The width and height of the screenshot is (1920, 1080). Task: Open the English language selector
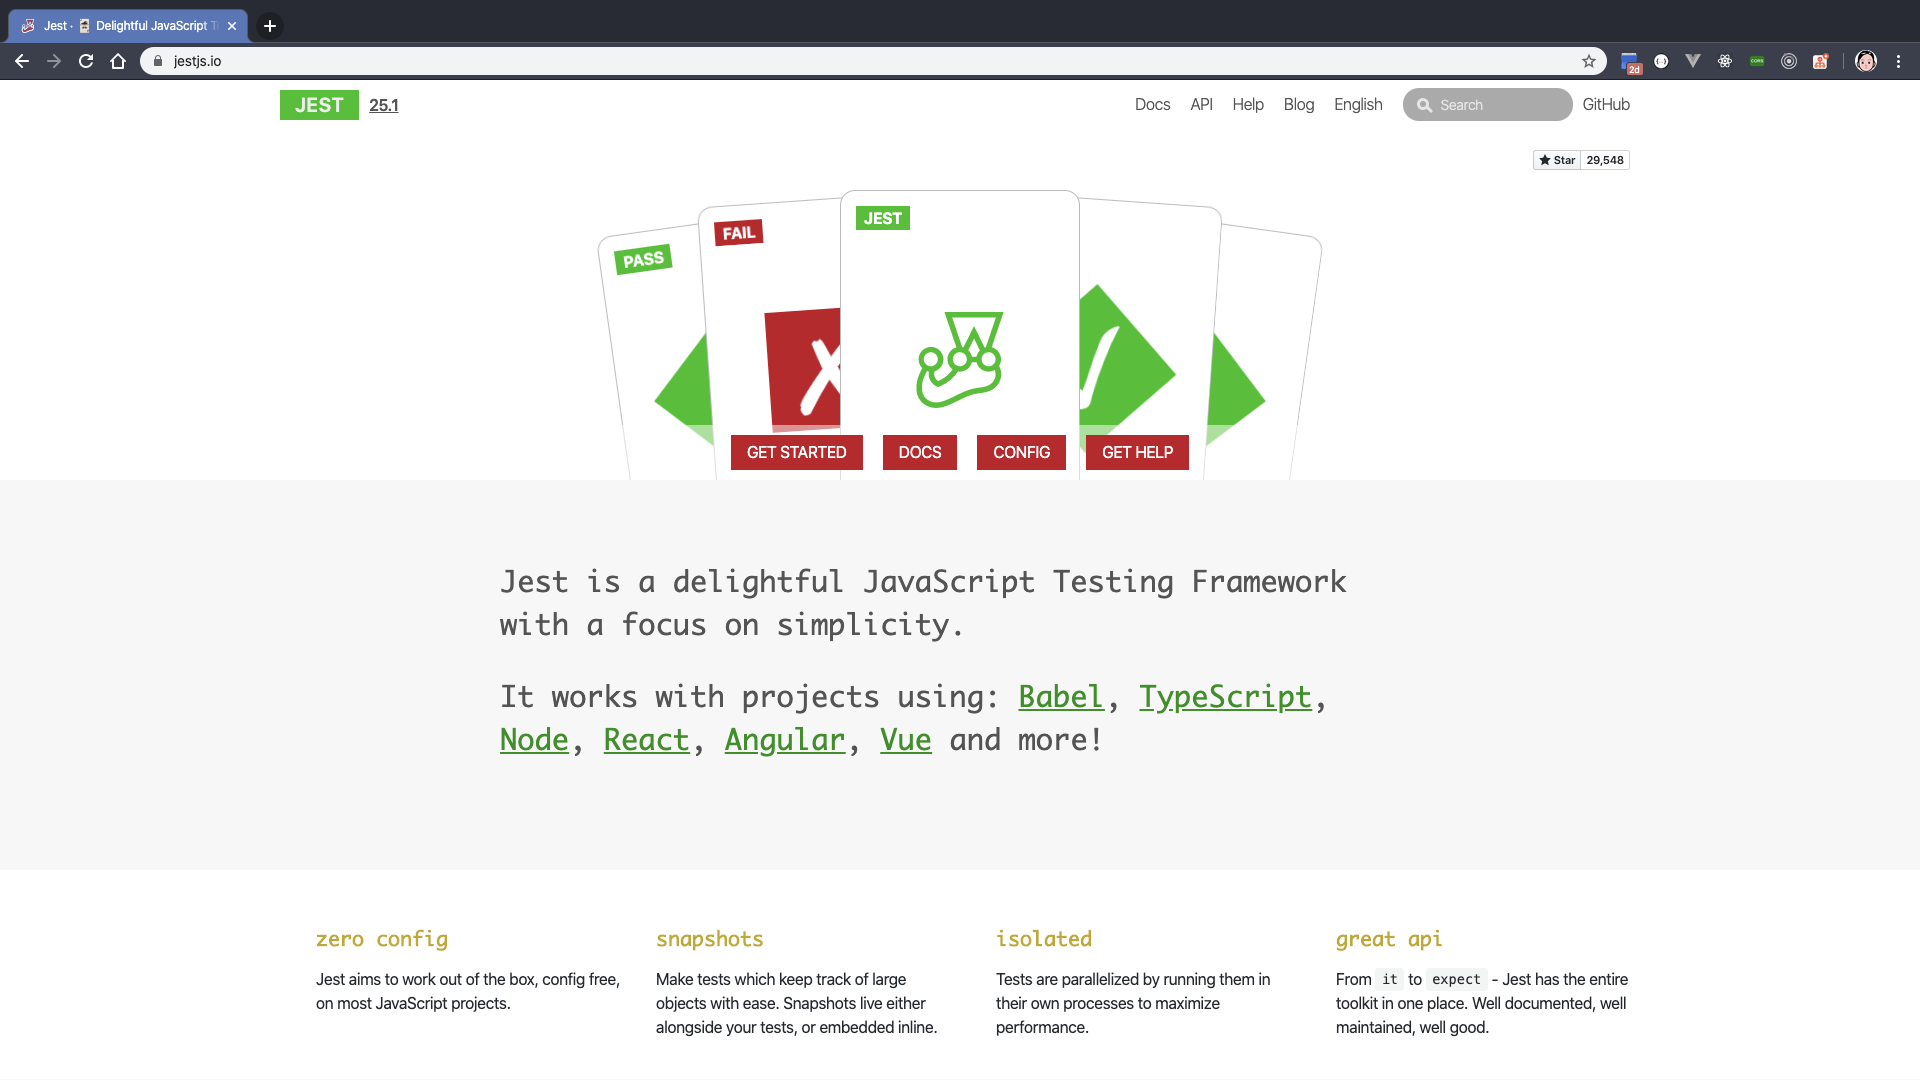[x=1357, y=105]
